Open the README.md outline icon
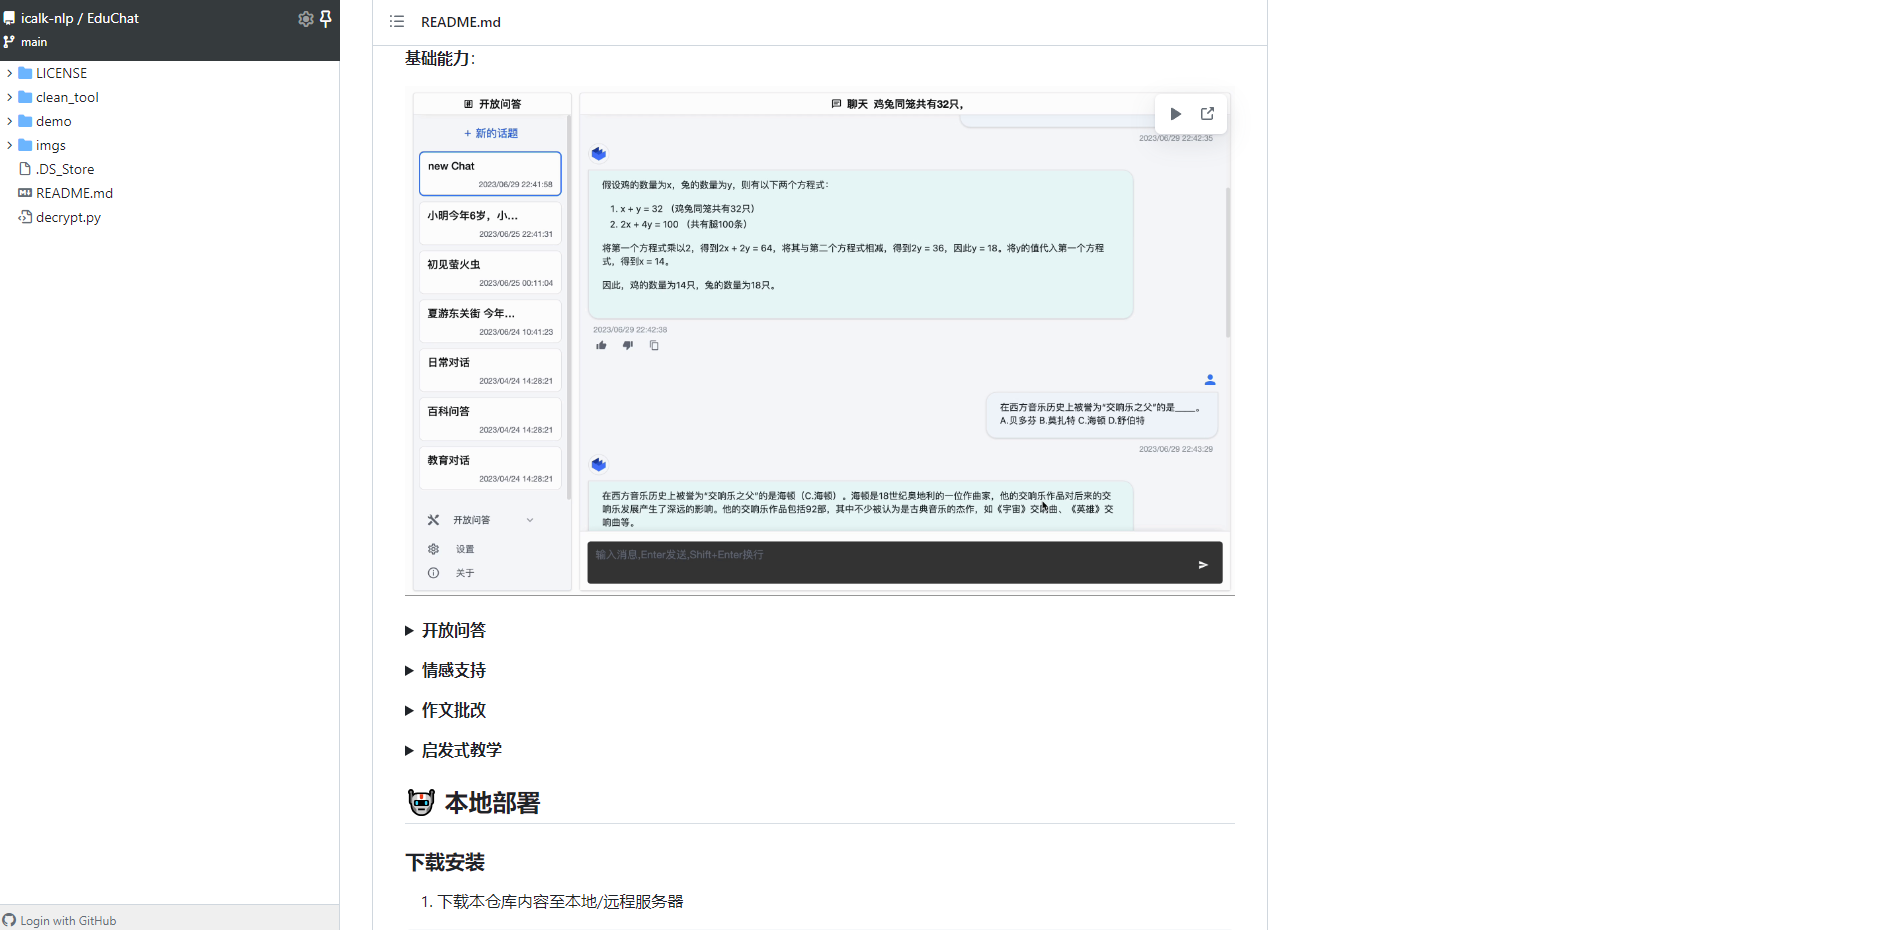Image resolution: width=1896 pixels, height=930 pixels. pos(396,21)
